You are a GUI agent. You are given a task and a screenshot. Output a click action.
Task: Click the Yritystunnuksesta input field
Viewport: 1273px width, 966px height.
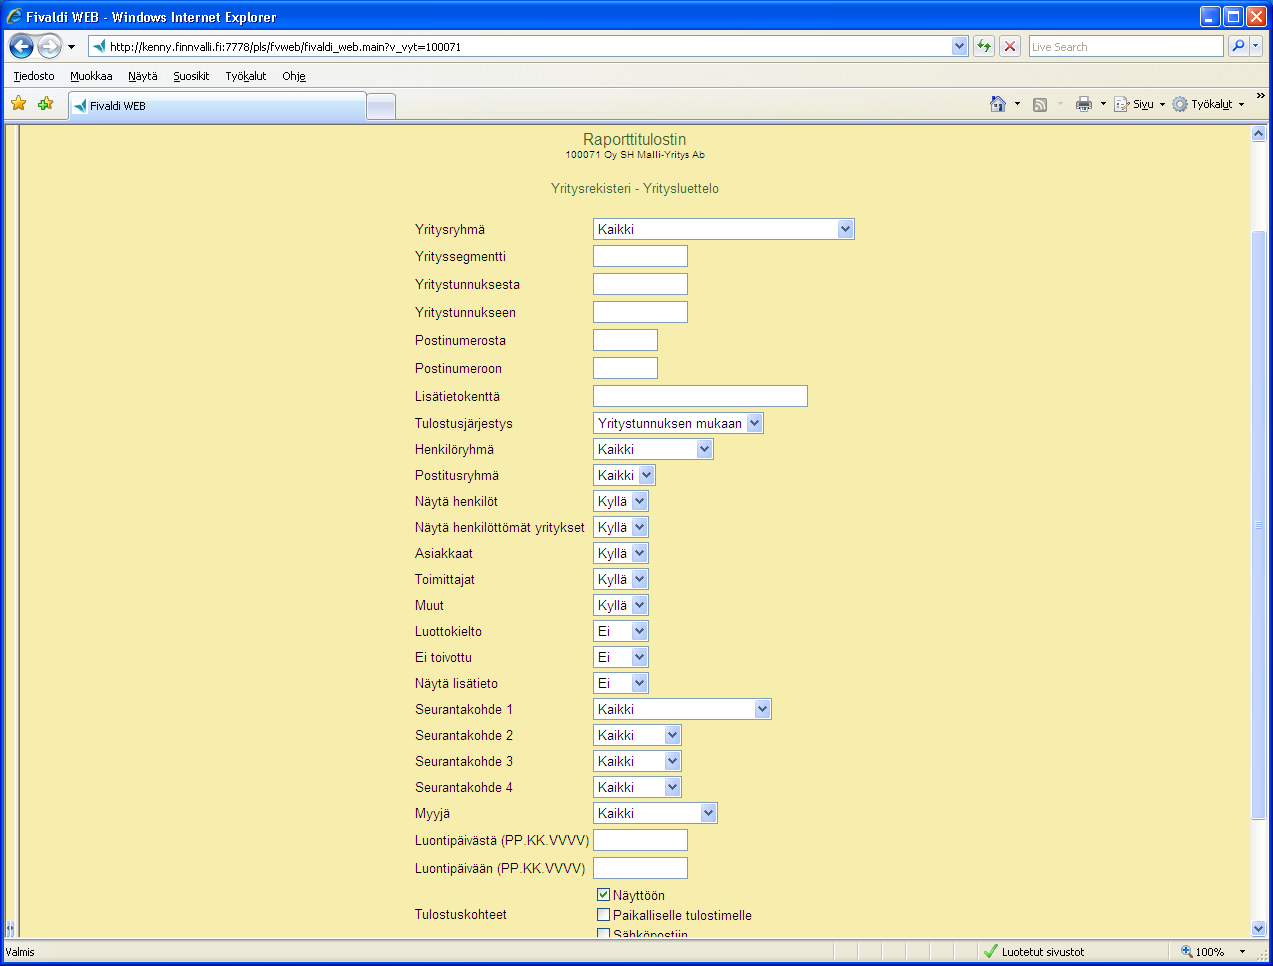[640, 284]
